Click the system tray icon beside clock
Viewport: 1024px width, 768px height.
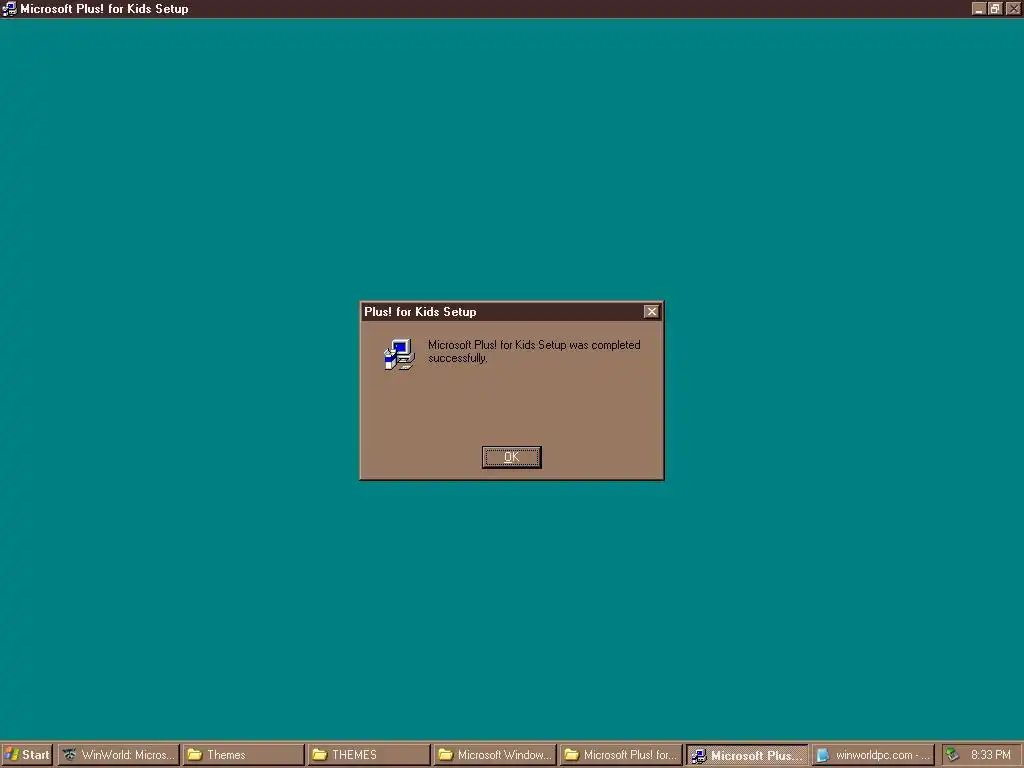952,754
